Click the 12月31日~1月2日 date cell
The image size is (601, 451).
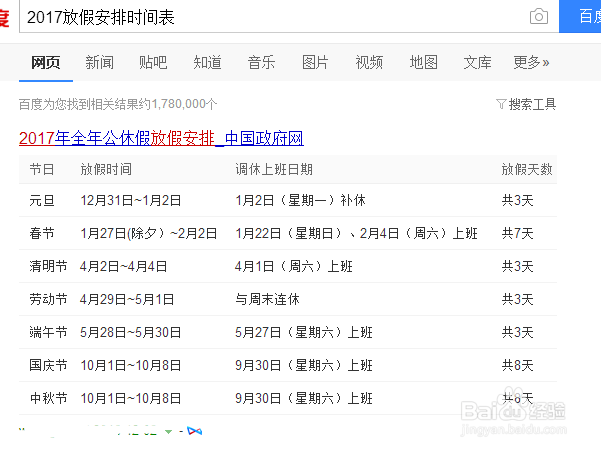(131, 200)
